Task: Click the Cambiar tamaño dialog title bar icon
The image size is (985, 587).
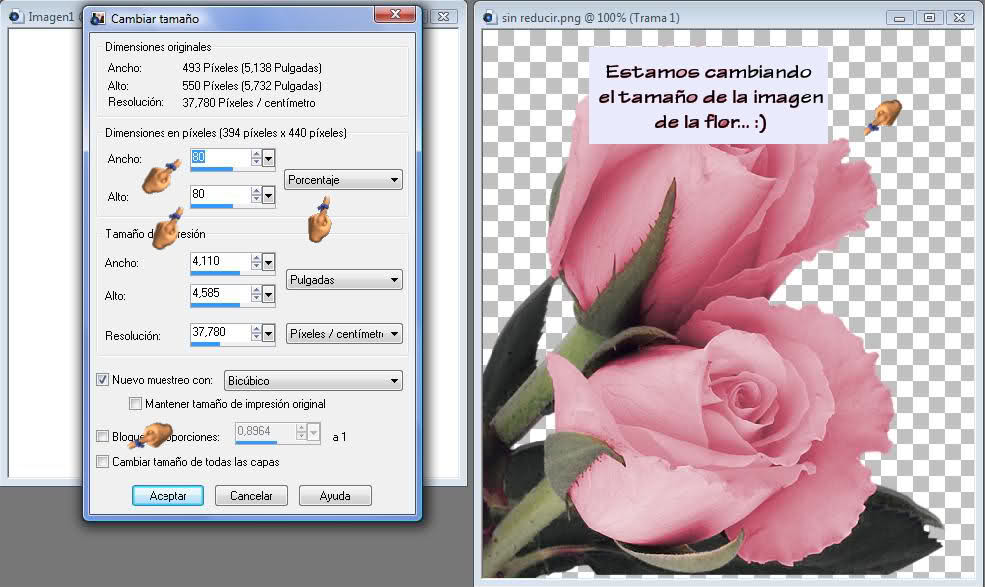Action: (97, 18)
